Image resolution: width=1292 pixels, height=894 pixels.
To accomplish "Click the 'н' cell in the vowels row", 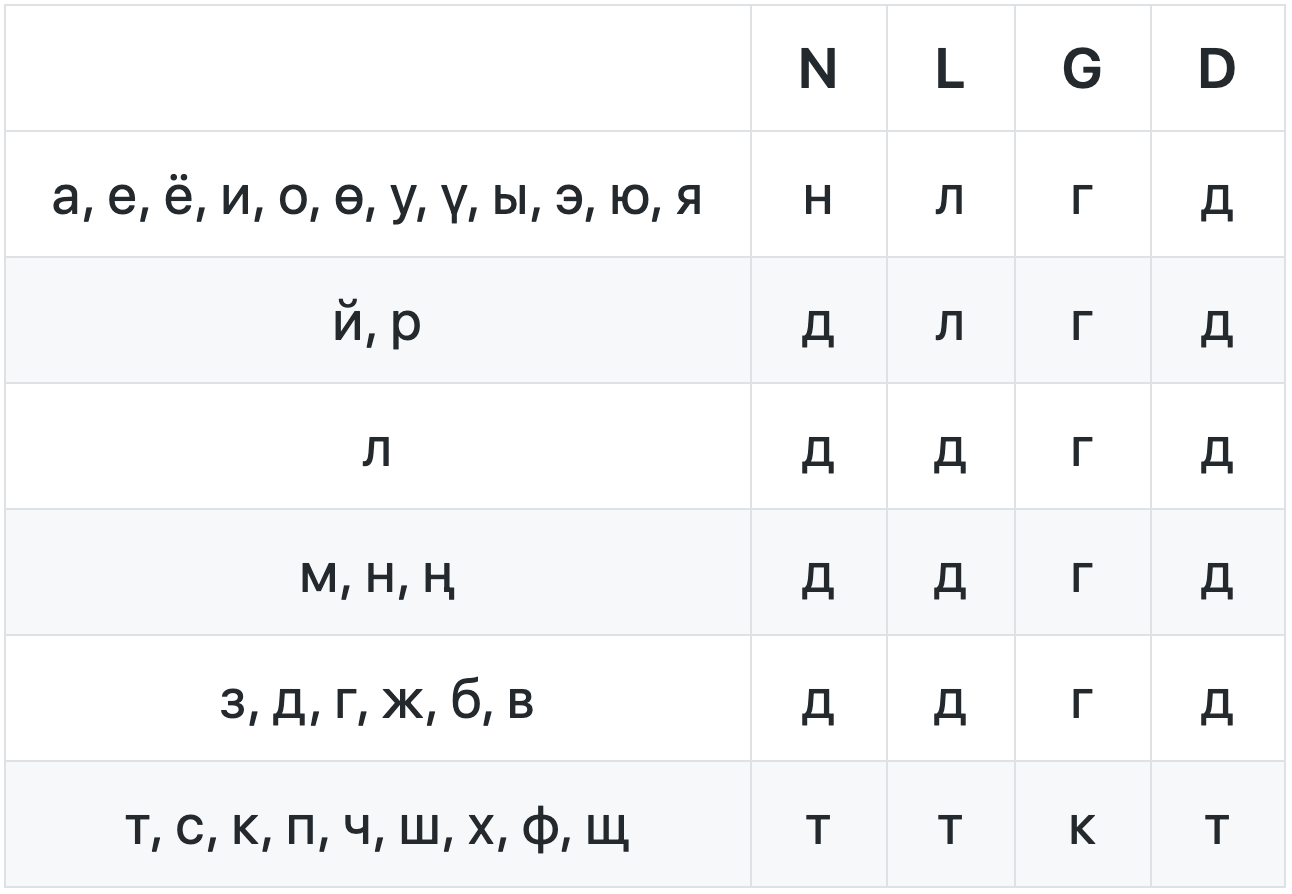I will coord(817,197).
